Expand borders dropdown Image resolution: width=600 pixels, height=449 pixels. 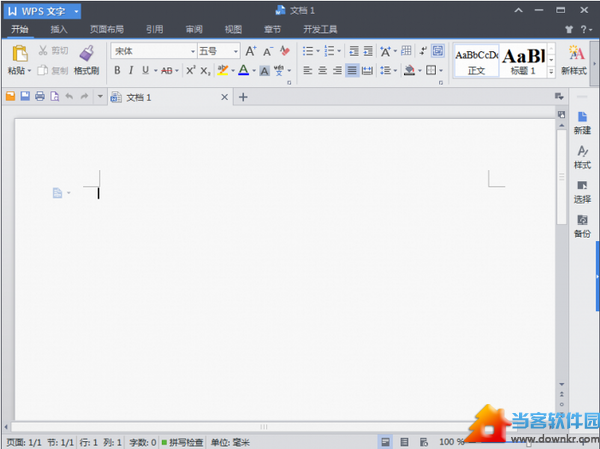[x=441, y=71]
